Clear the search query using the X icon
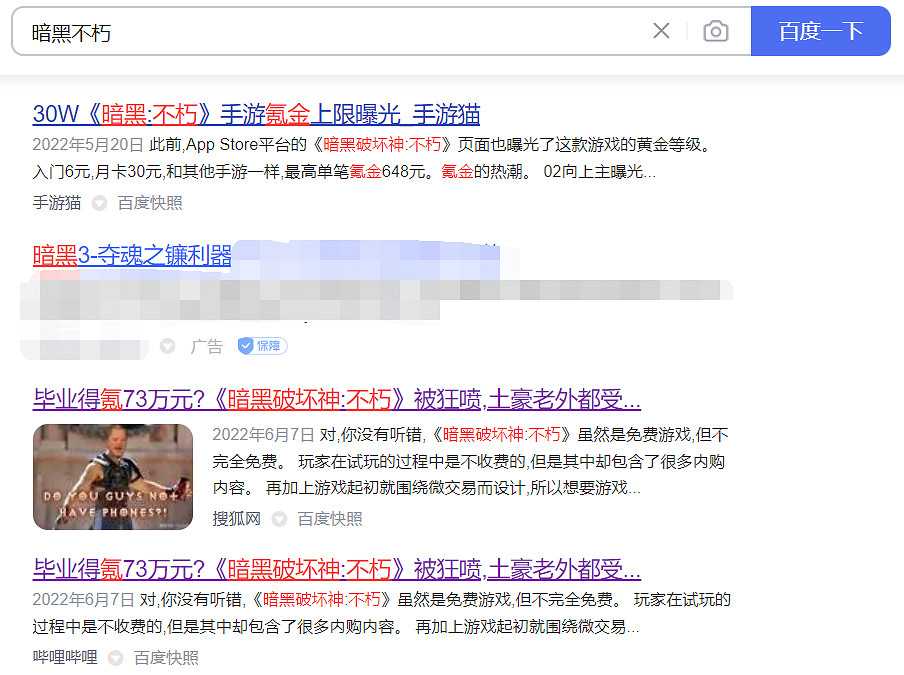Viewport: 904px width, 675px height. click(661, 31)
